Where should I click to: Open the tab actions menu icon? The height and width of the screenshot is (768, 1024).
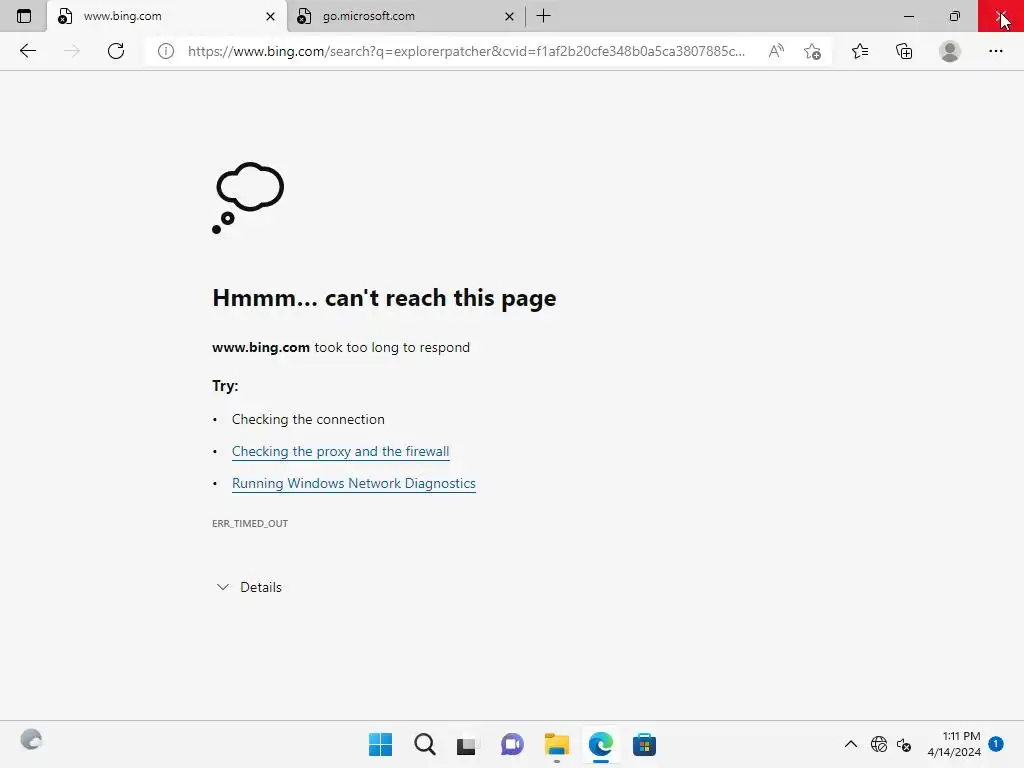tap(24, 16)
